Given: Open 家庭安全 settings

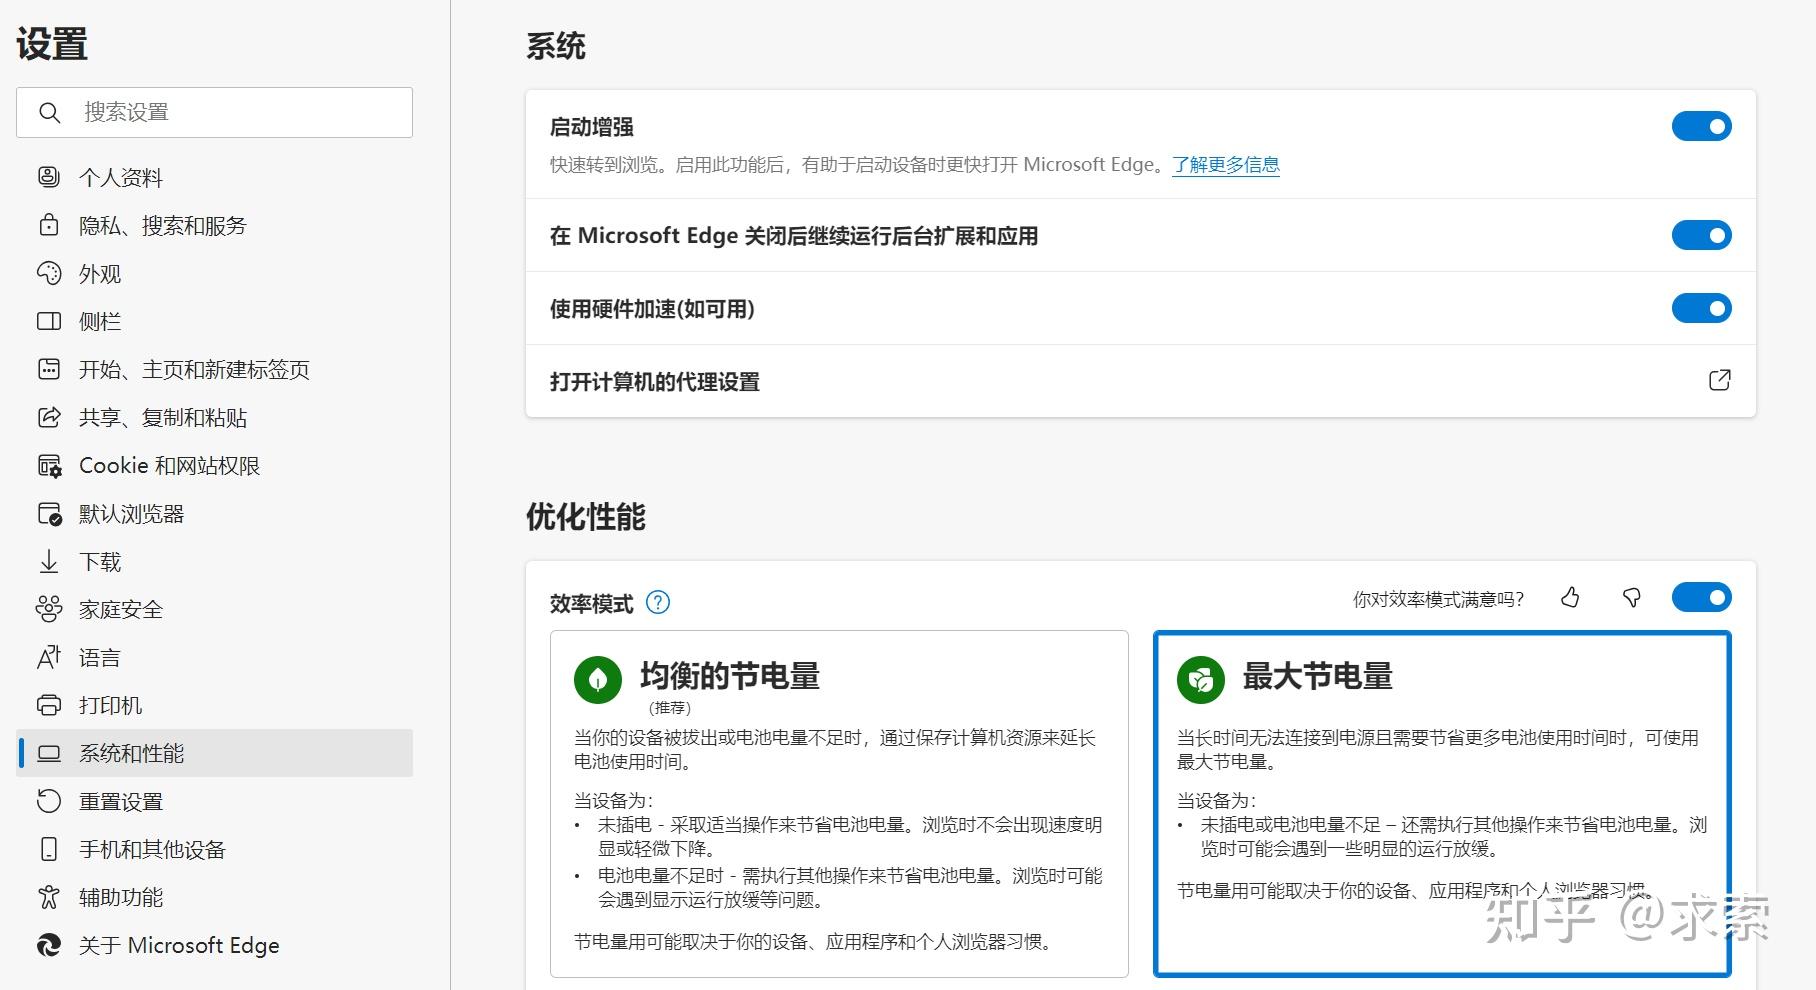Looking at the screenshot, I should click(x=215, y=609).
